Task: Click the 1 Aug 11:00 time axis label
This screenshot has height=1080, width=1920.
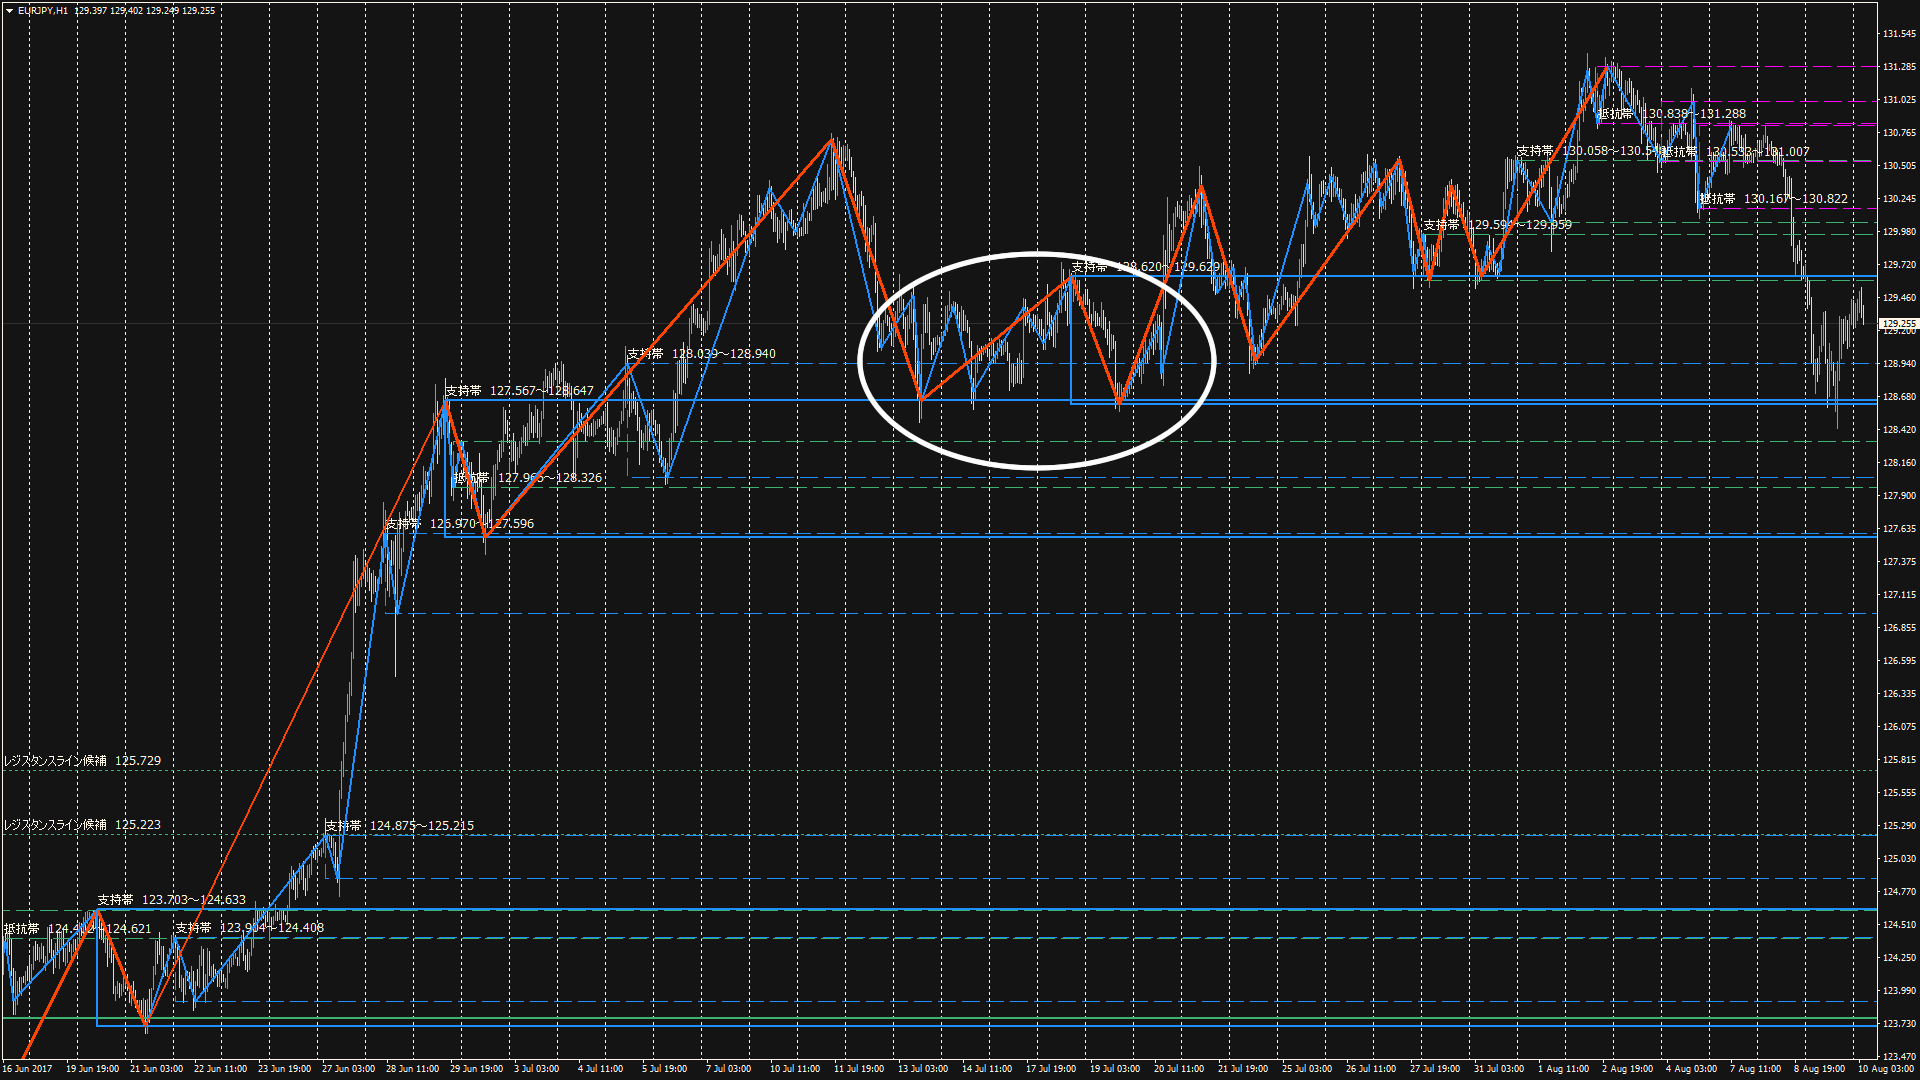Action: coord(1562,1069)
